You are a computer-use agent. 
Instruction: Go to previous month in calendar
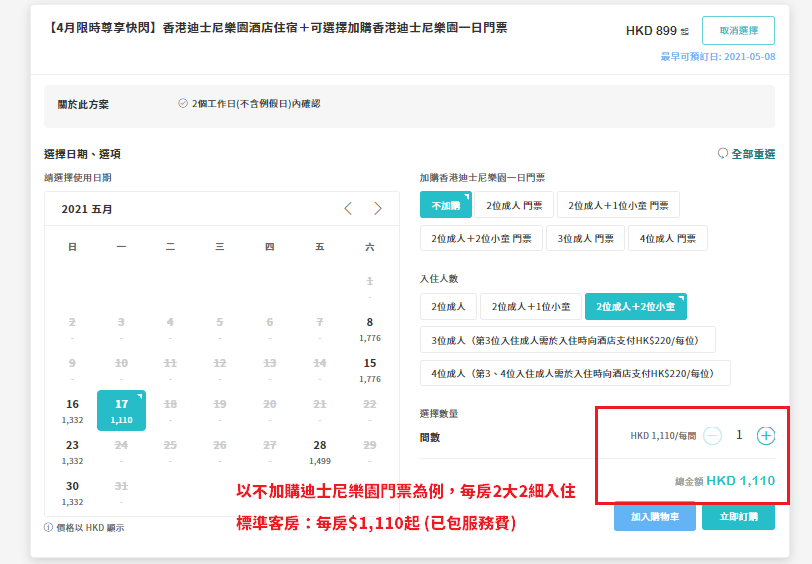tap(348, 209)
